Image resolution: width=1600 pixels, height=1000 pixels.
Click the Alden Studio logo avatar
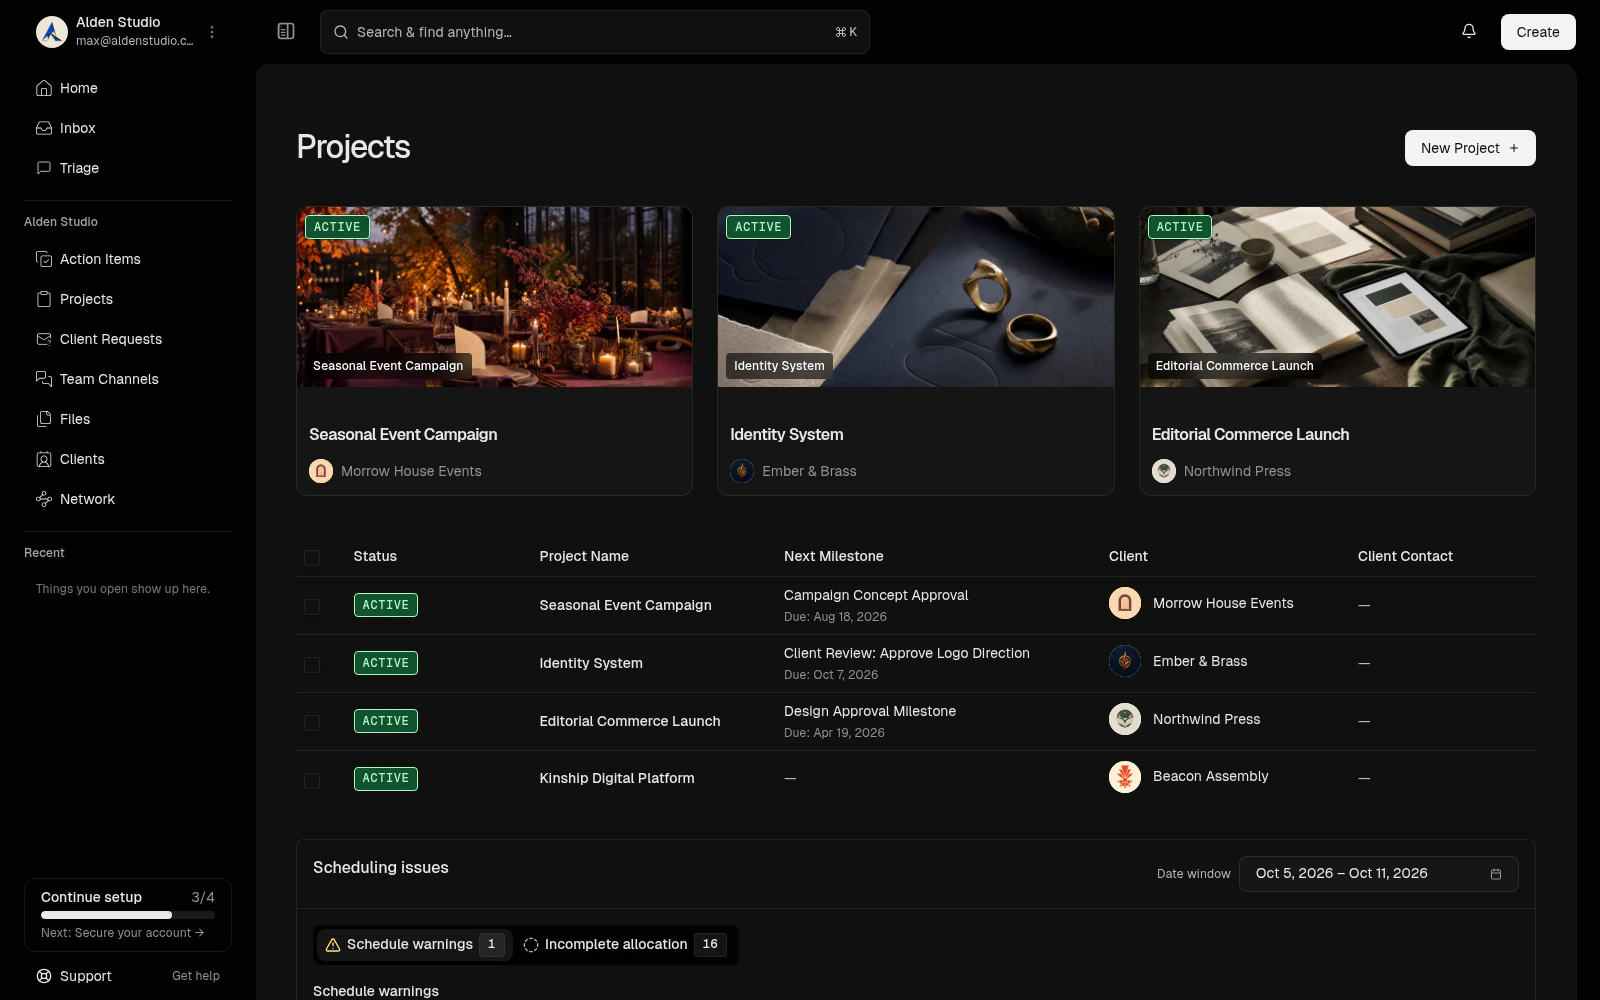pyautogui.click(x=52, y=32)
